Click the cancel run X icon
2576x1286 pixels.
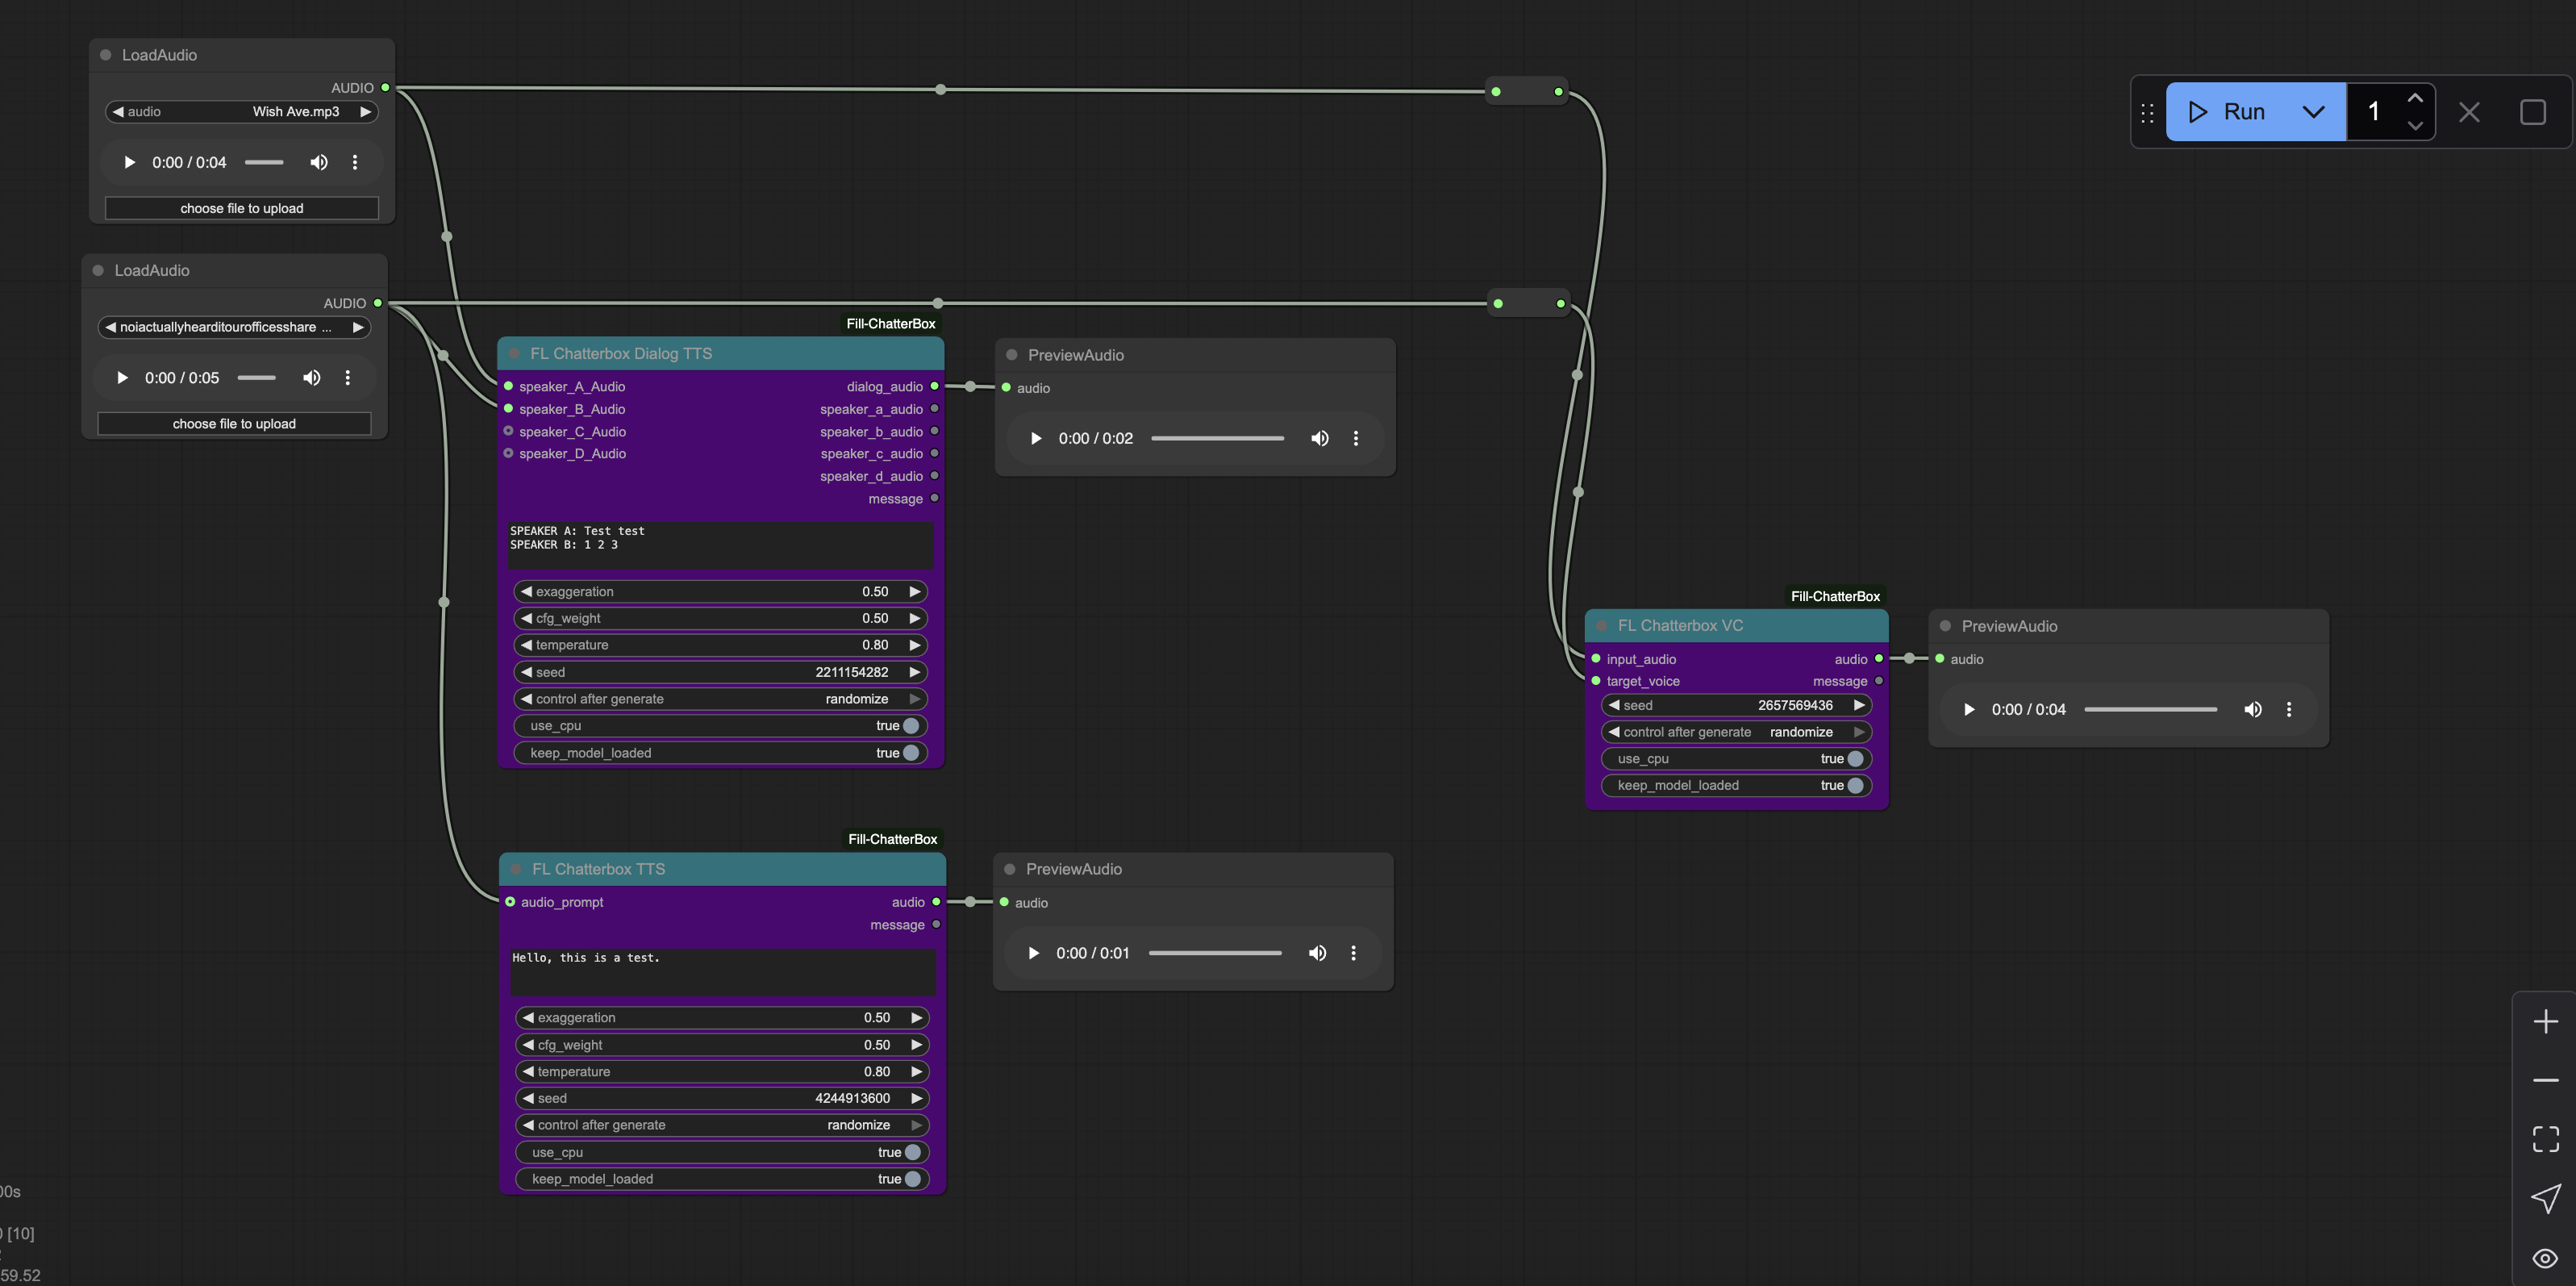[2469, 112]
